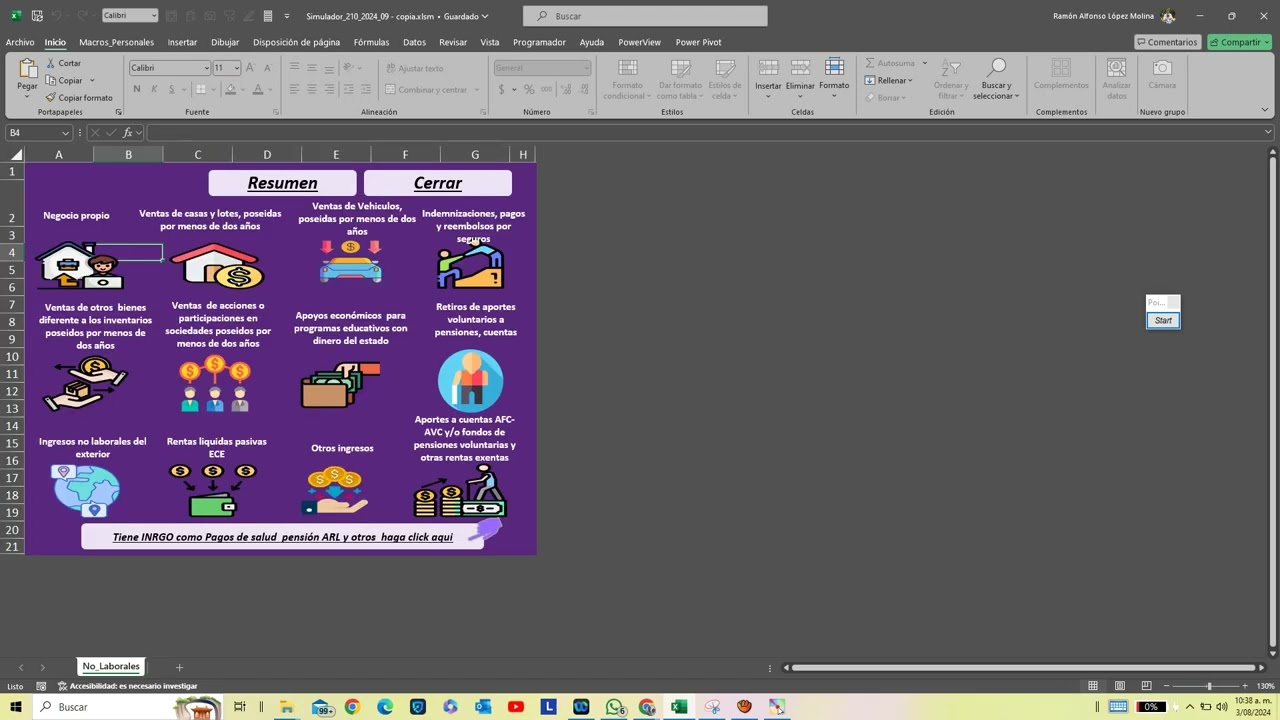Open the Programador tab

tap(539, 42)
